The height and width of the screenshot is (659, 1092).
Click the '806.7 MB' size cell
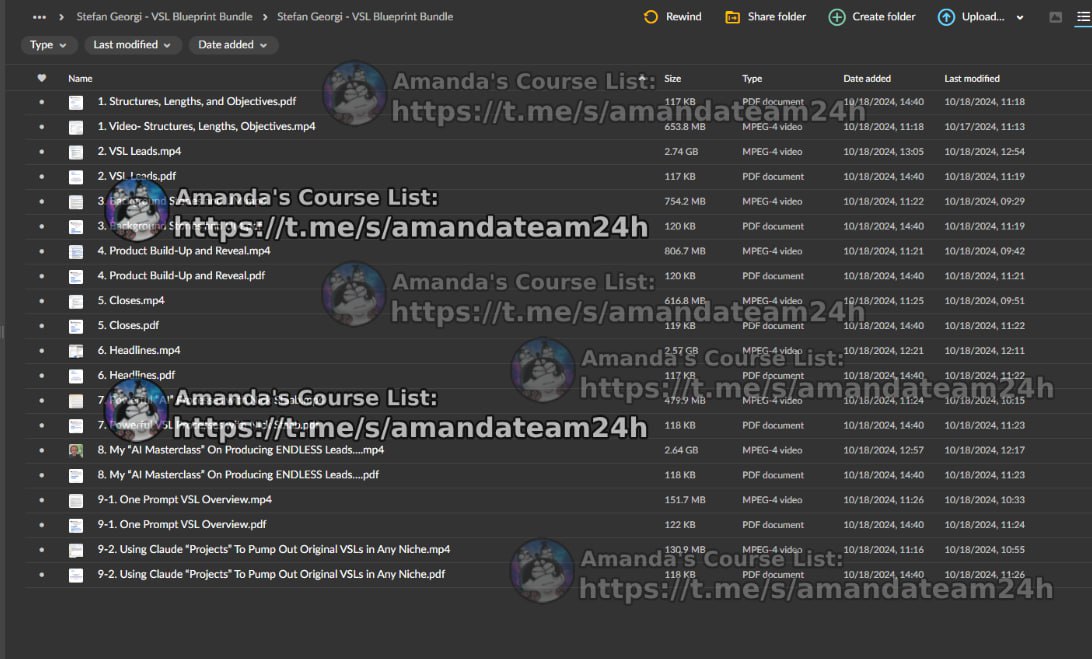pos(685,251)
